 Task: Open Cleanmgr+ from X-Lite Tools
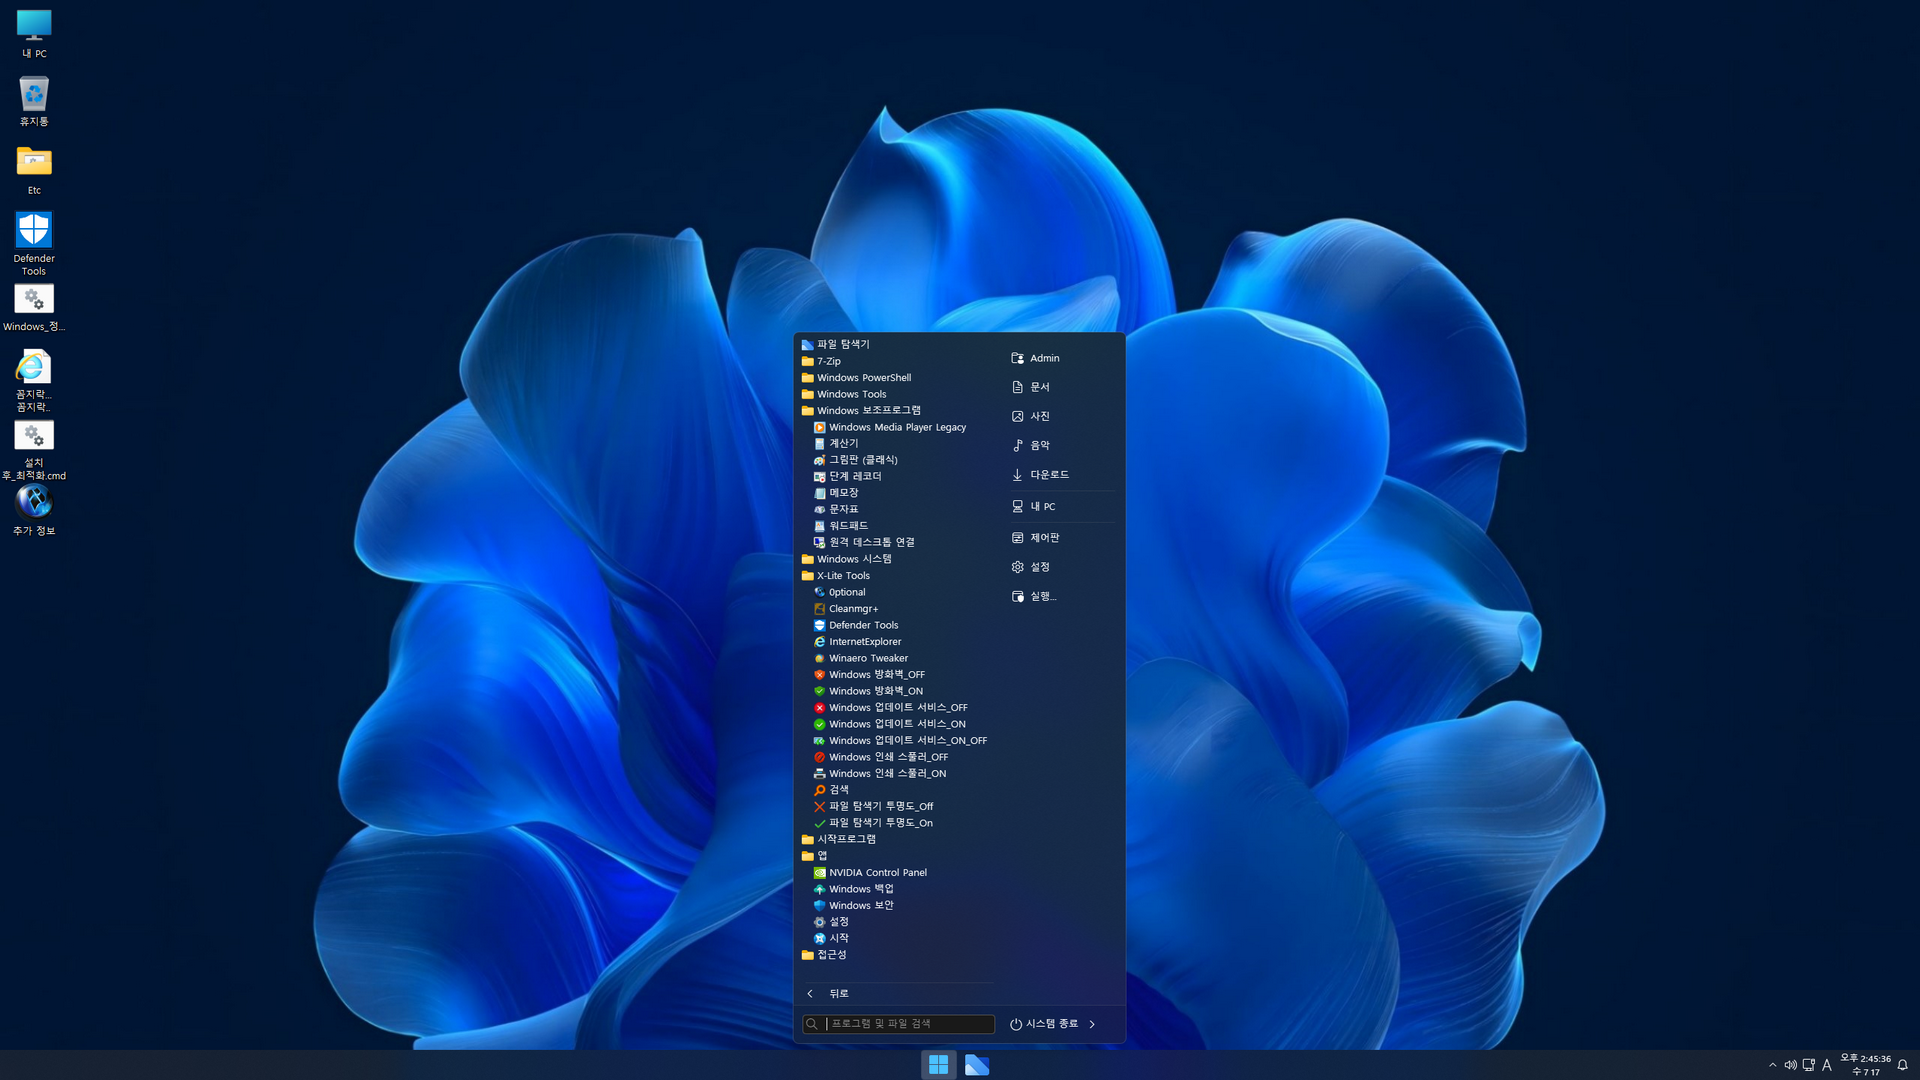[853, 608]
